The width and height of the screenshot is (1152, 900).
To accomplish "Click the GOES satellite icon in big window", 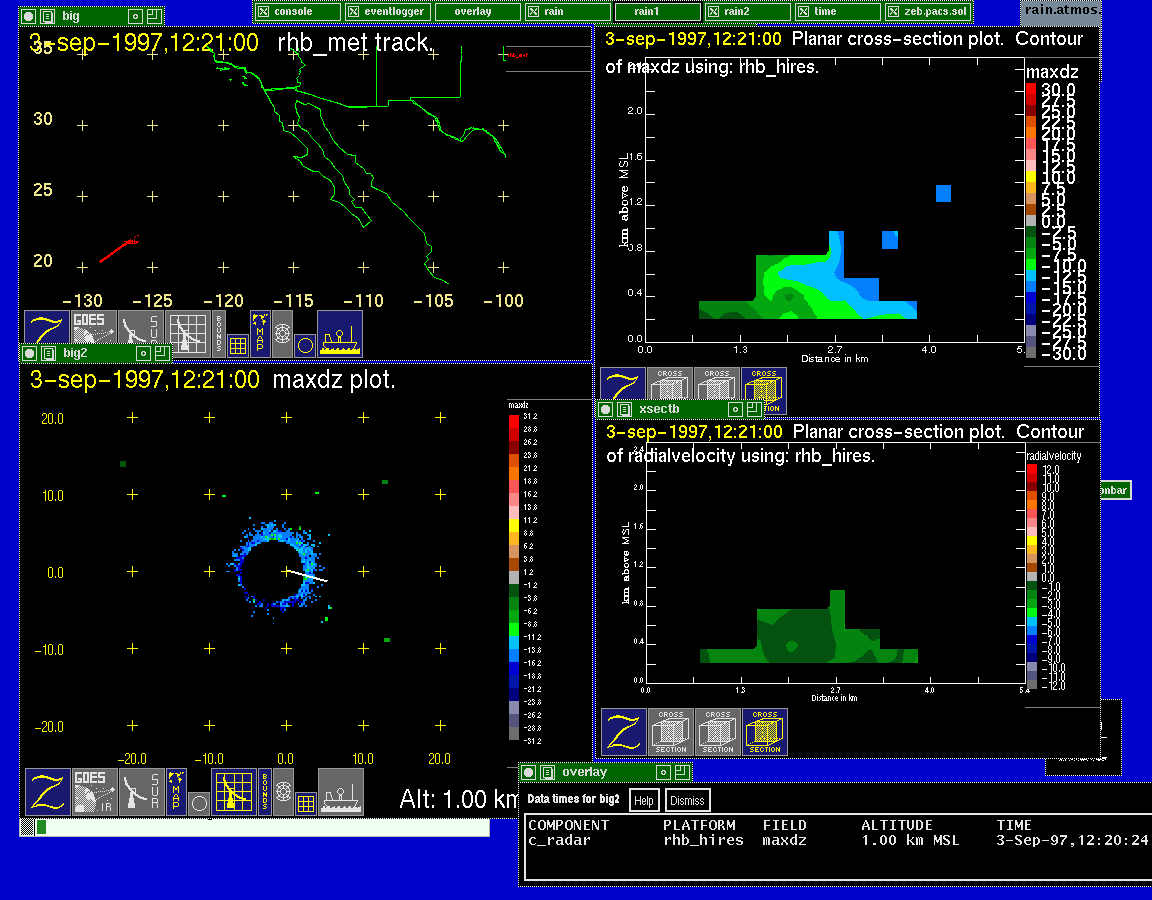I will pos(94,333).
